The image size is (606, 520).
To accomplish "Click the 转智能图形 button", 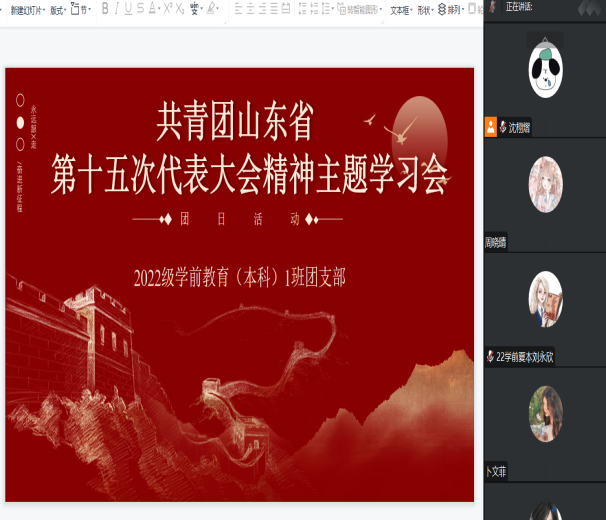I will click(x=361, y=10).
